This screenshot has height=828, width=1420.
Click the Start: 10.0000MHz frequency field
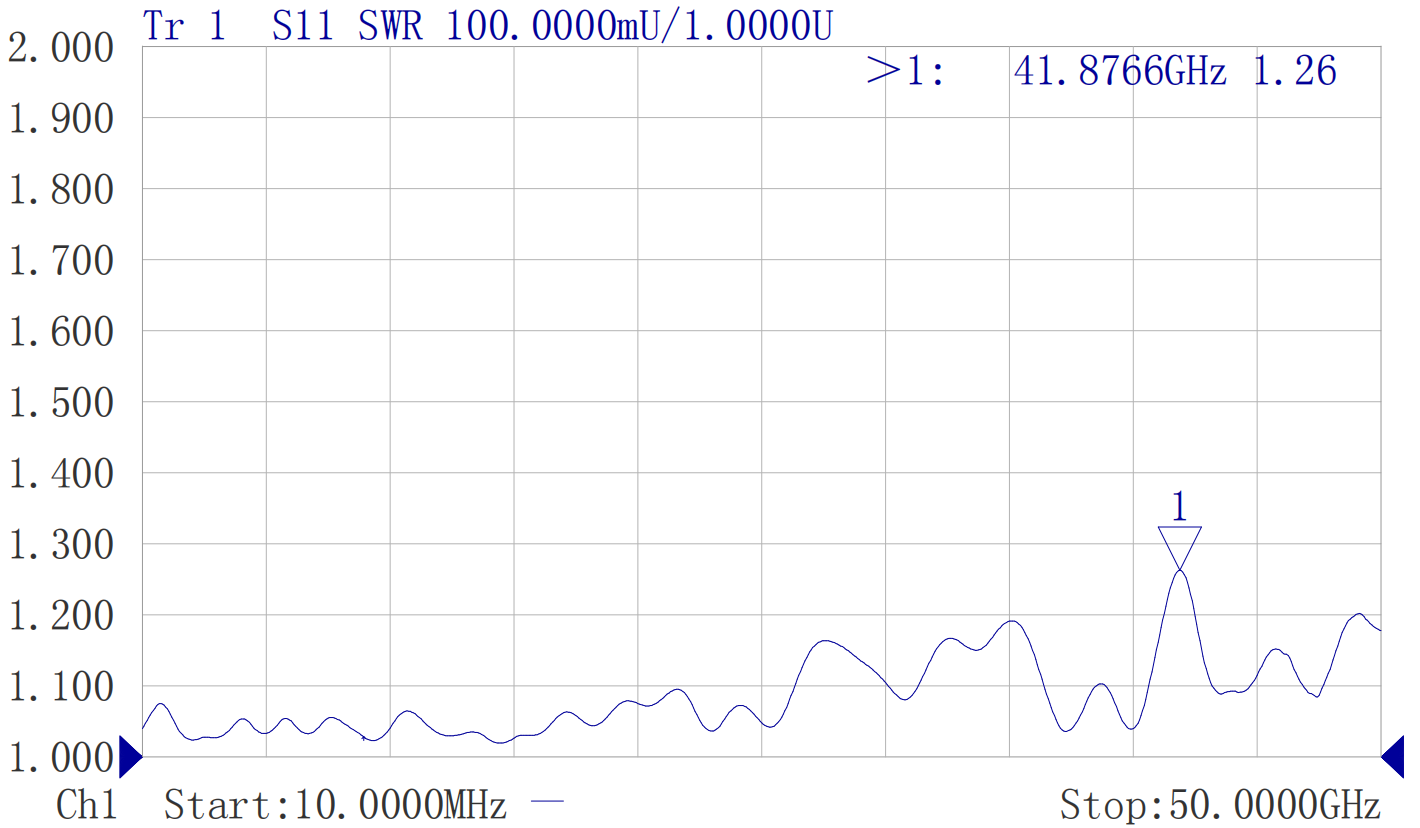pos(335,805)
